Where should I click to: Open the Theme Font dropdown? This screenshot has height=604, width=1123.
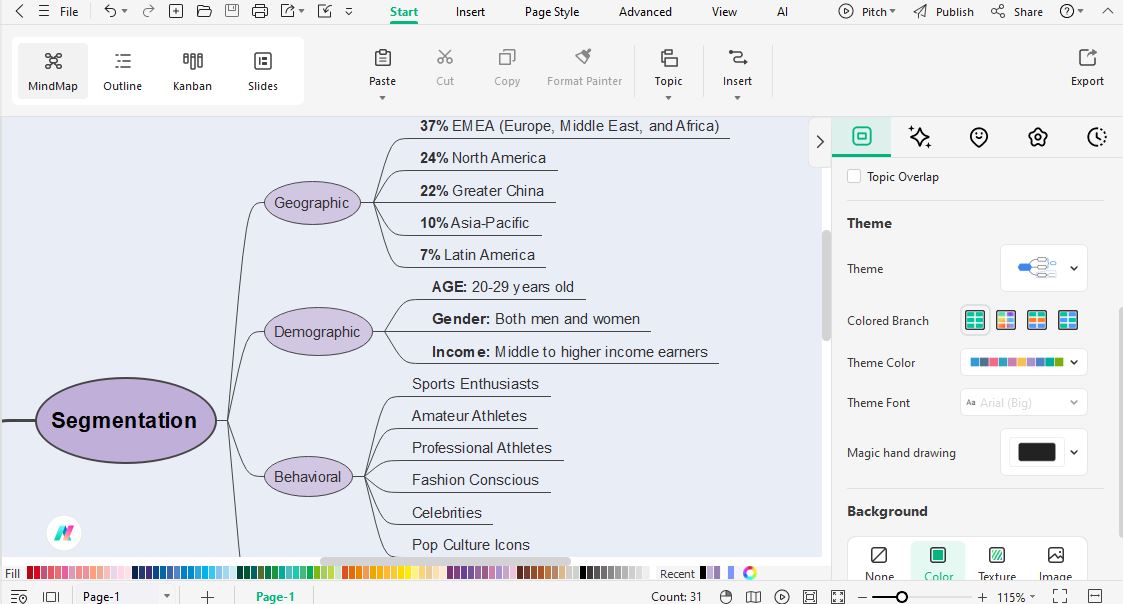(x=1023, y=402)
